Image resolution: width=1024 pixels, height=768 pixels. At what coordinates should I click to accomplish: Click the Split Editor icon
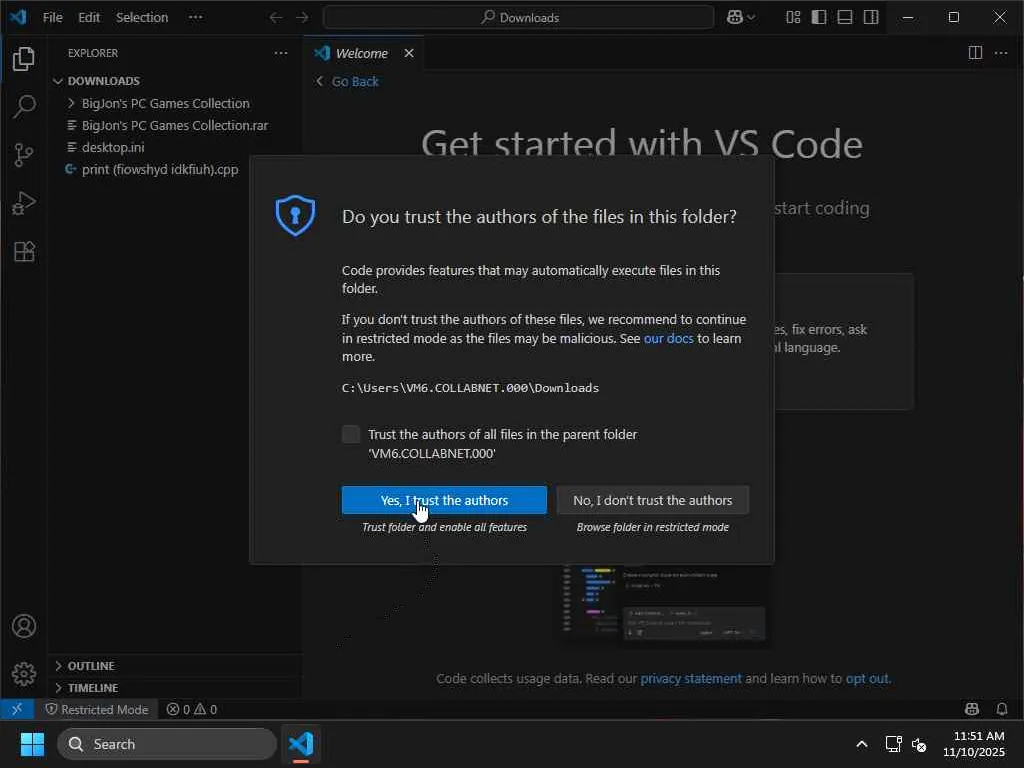coord(975,53)
